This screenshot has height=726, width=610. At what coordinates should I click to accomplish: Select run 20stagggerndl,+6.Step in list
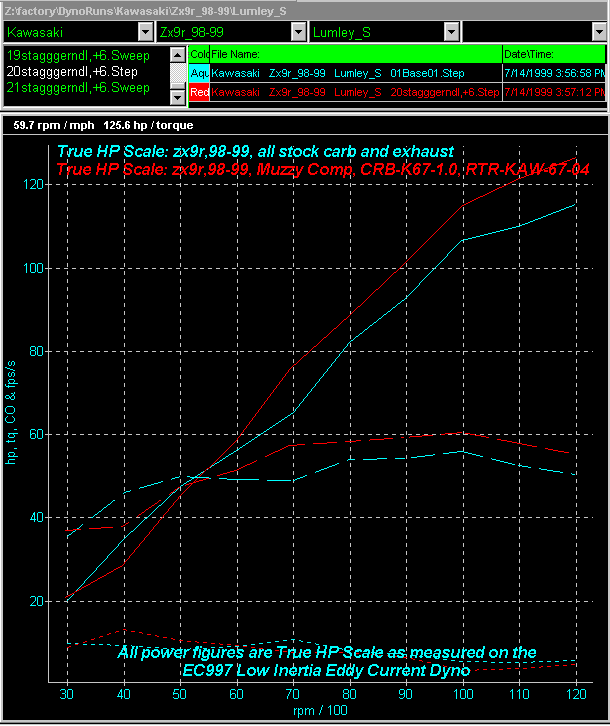(x=72, y=72)
